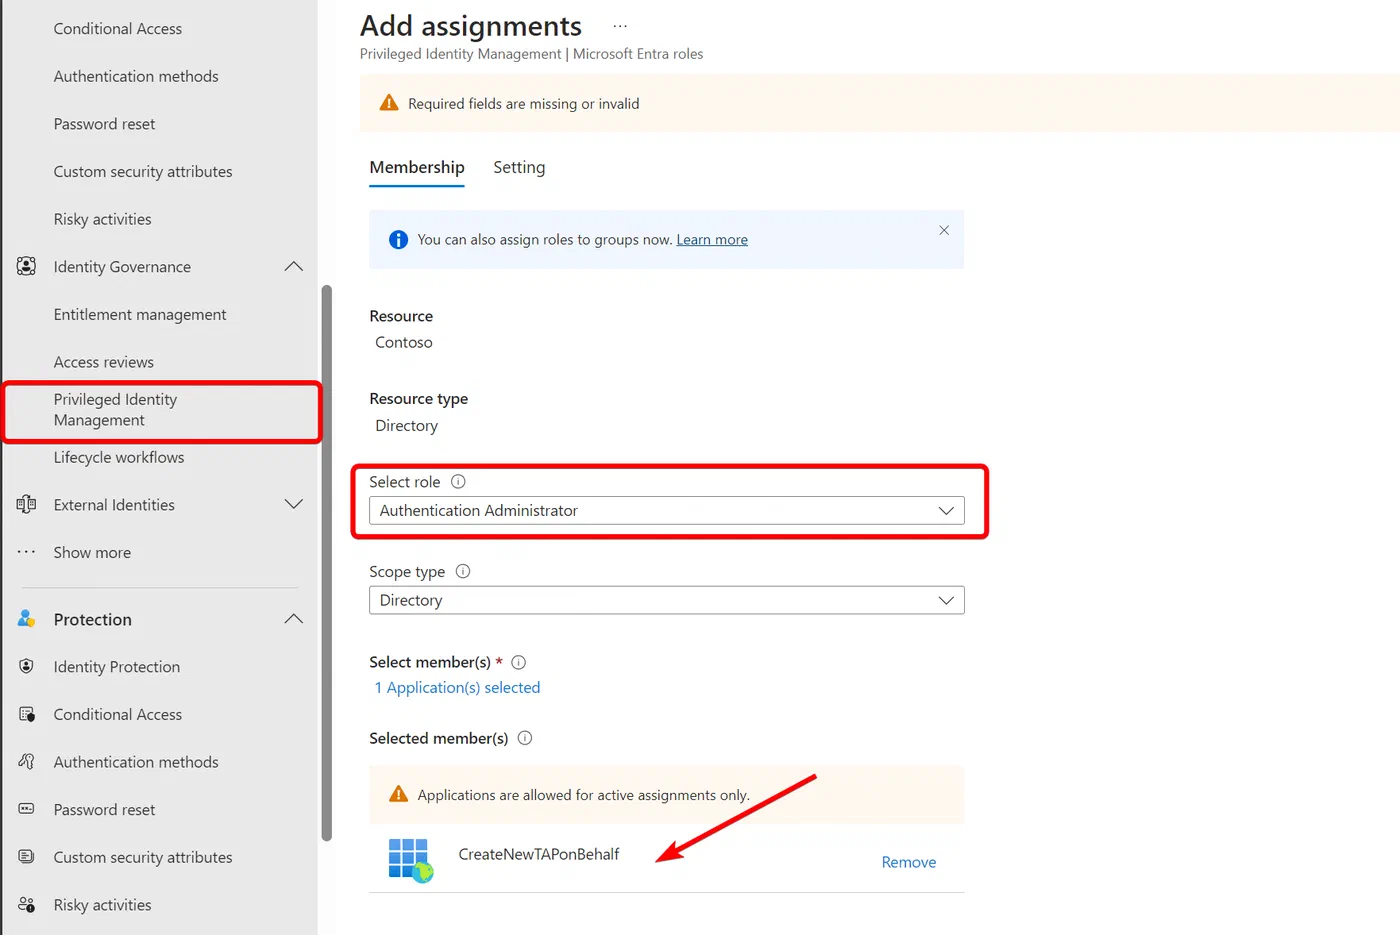
Task: Collapse the Protection section chevron
Action: pyautogui.click(x=293, y=619)
